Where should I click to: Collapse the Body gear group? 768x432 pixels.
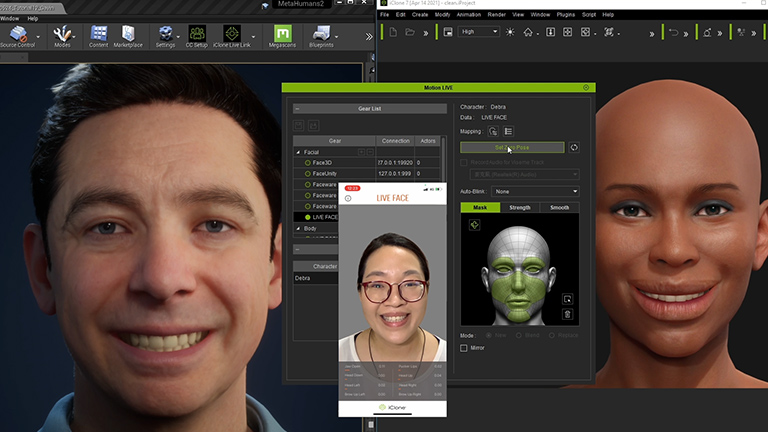click(x=298, y=229)
